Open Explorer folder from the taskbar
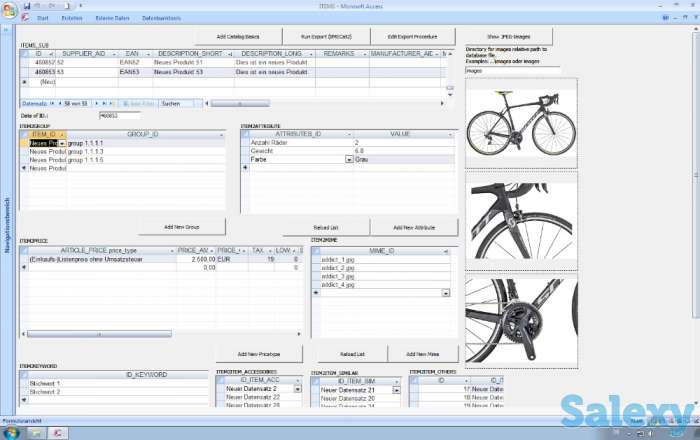 click(x=36, y=433)
